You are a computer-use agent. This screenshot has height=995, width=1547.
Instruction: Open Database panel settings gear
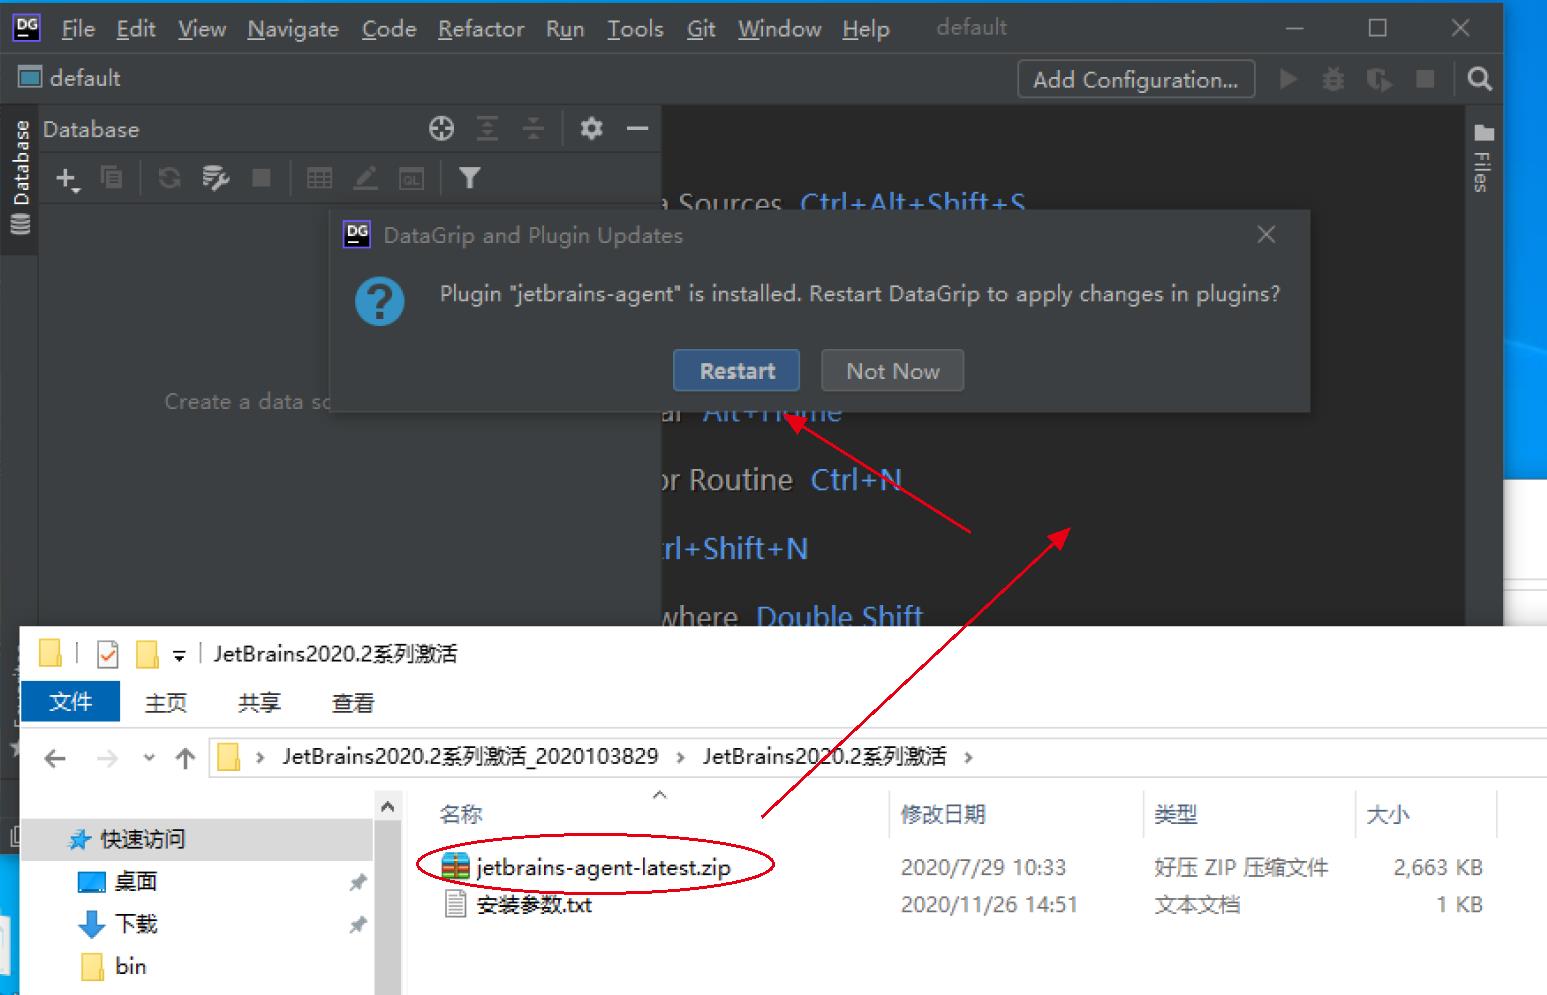[x=591, y=128]
